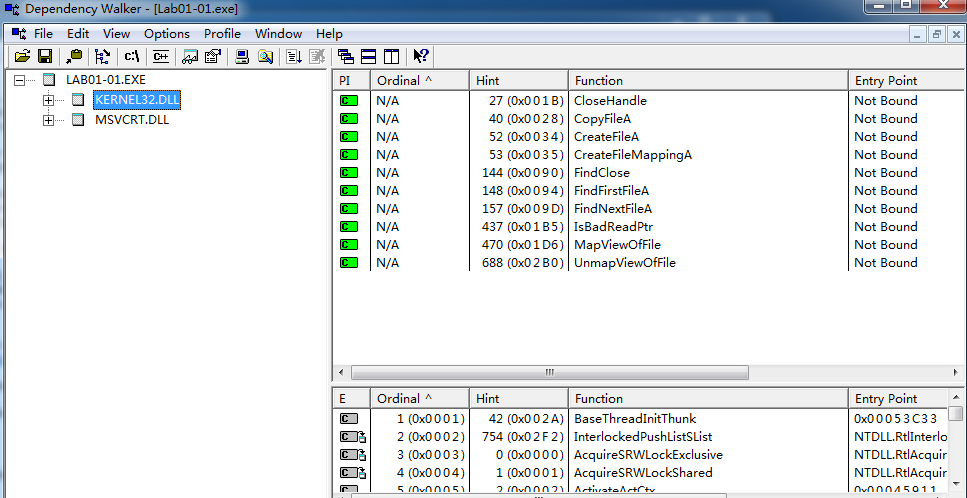Sort imports by PI column header
The height and width of the screenshot is (498, 967).
352,81
